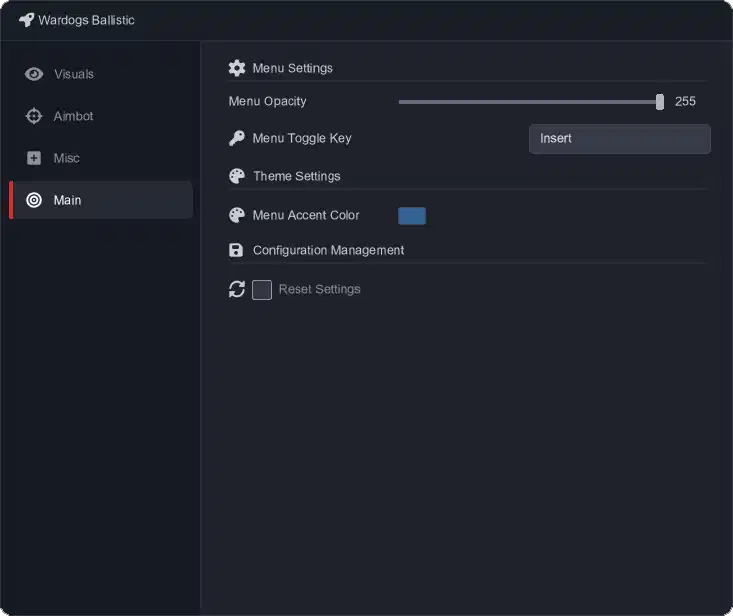733x616 pixels.
Task: Open the blue Menu Accent Color swatch
Action: click(412, 216)
